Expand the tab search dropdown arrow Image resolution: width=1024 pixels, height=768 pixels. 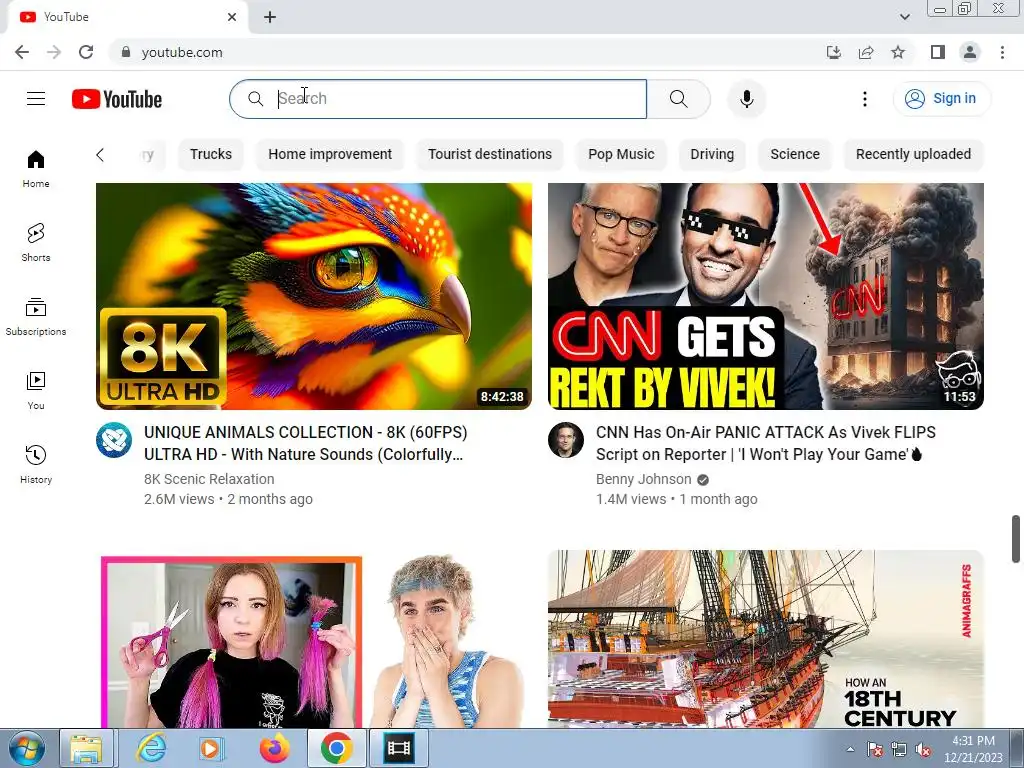[904, 17]
